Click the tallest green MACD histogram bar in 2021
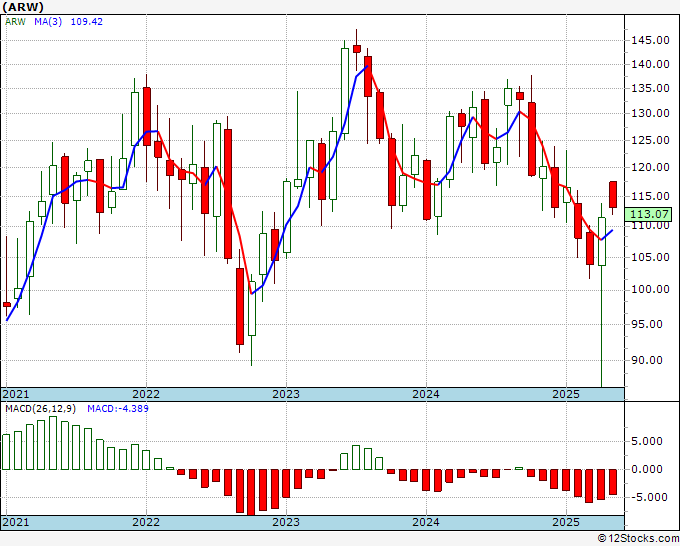Viewport: 680px width, 546px height. tap(53, 443)
